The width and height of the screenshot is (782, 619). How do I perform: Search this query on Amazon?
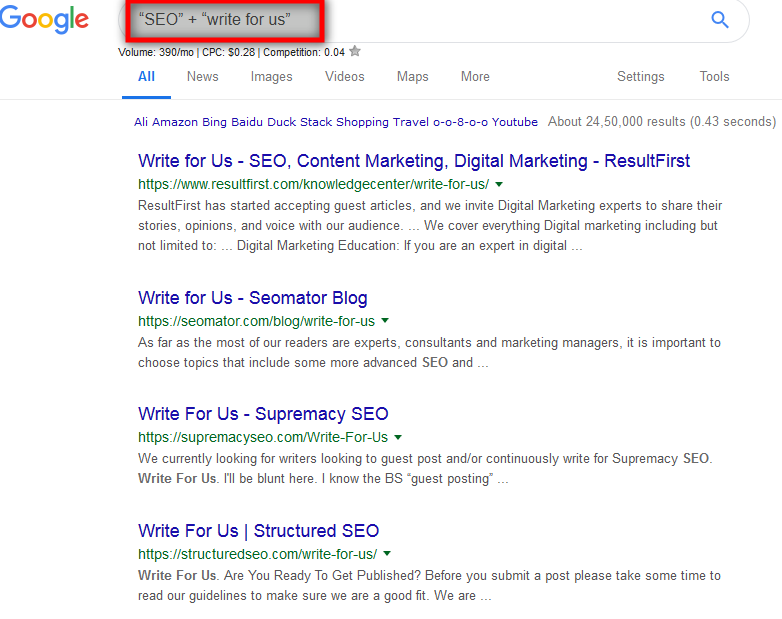[x=175, y=122]
